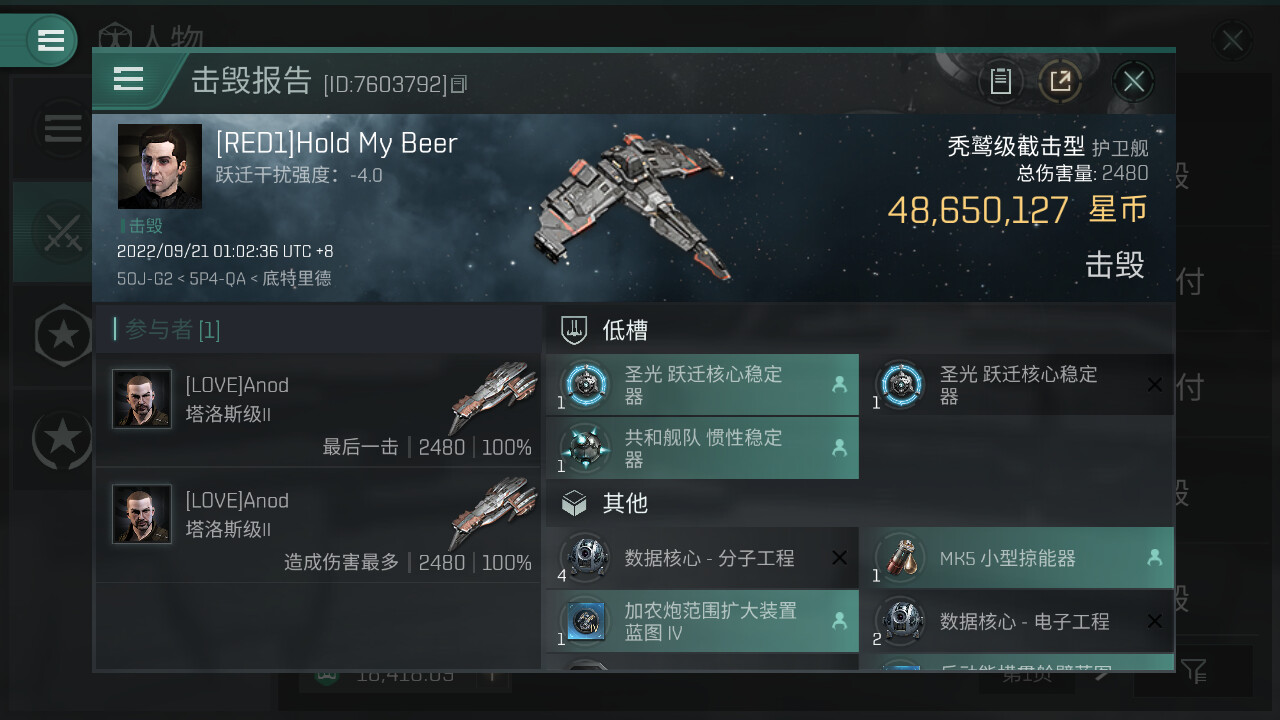
Task: Tap Hold My Beer pilot portrait
Action: click(x=160, y=166)
